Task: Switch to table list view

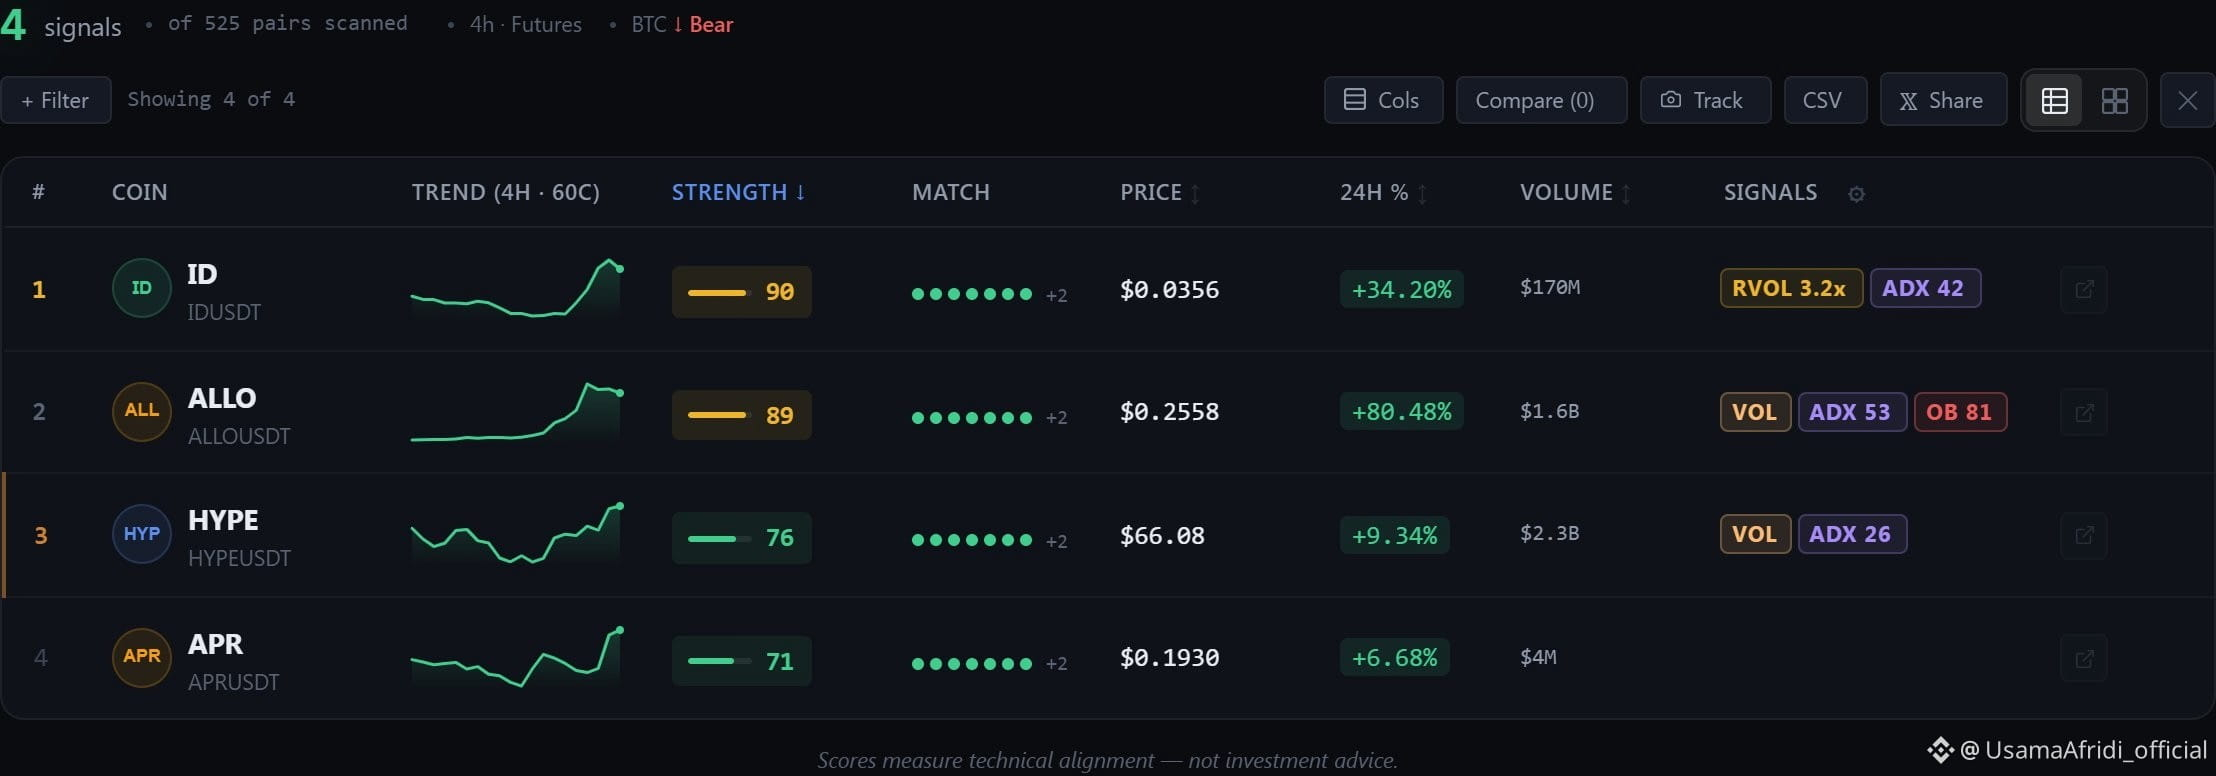Action: click(2054, 100)
